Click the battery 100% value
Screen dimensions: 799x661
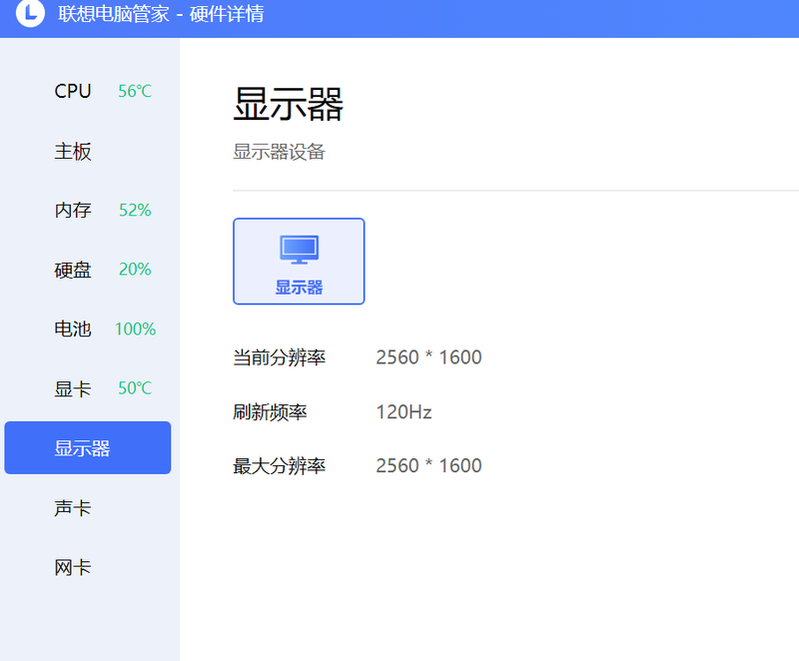(x=135, y=329)
